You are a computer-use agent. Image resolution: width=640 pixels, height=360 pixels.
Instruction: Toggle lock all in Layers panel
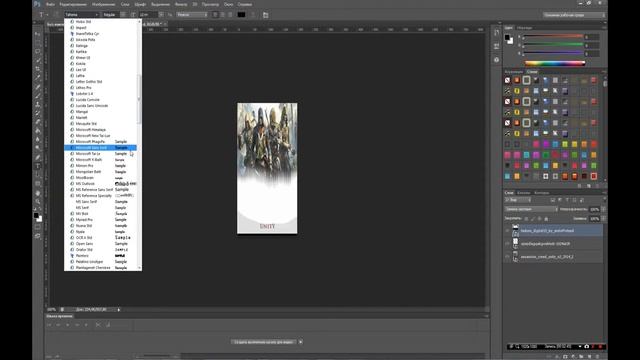[x=547, y=219]
